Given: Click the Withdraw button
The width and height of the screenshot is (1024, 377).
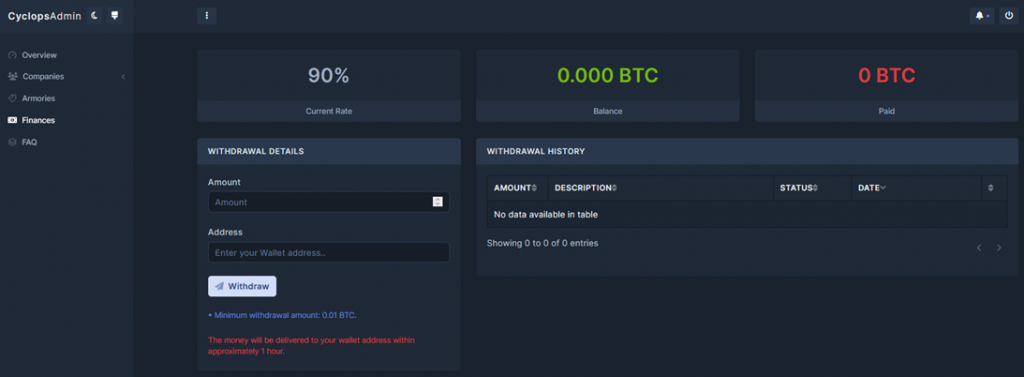Looking at the screenshot, I should 242,286.
